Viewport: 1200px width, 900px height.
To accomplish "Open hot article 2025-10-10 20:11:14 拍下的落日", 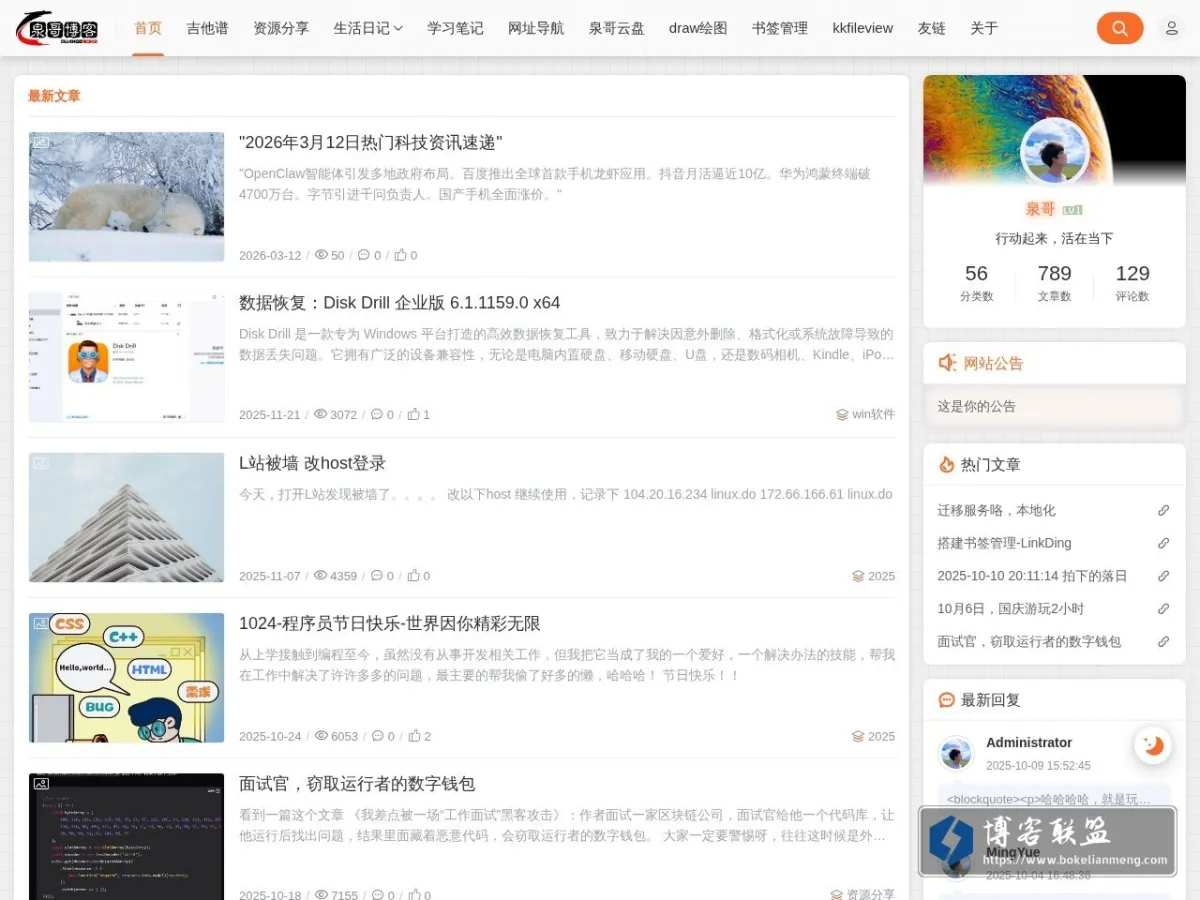I will coord(1032,576).
